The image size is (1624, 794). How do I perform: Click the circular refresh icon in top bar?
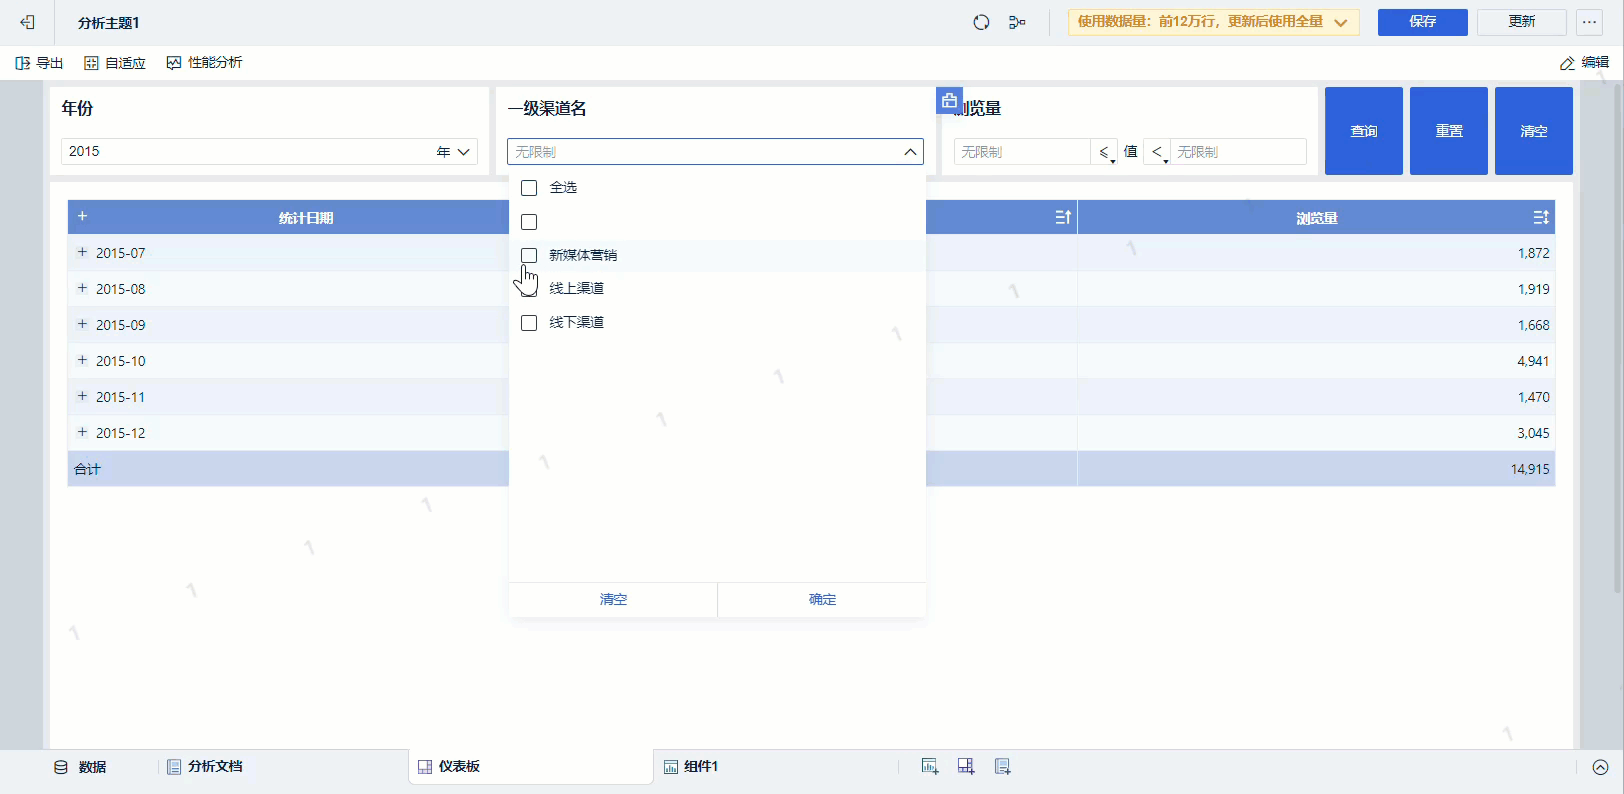981,22
